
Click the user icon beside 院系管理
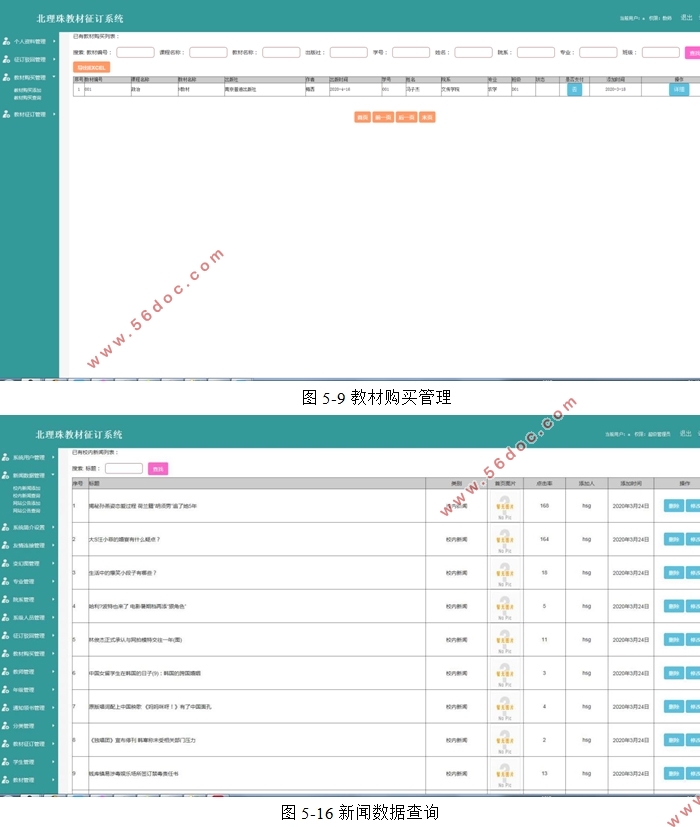pyautogui.click(x=6, y=599)
